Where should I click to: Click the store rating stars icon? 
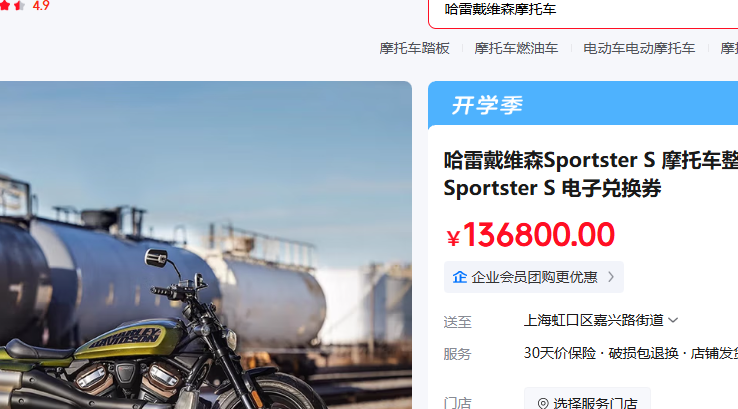[x=12, y=6]
